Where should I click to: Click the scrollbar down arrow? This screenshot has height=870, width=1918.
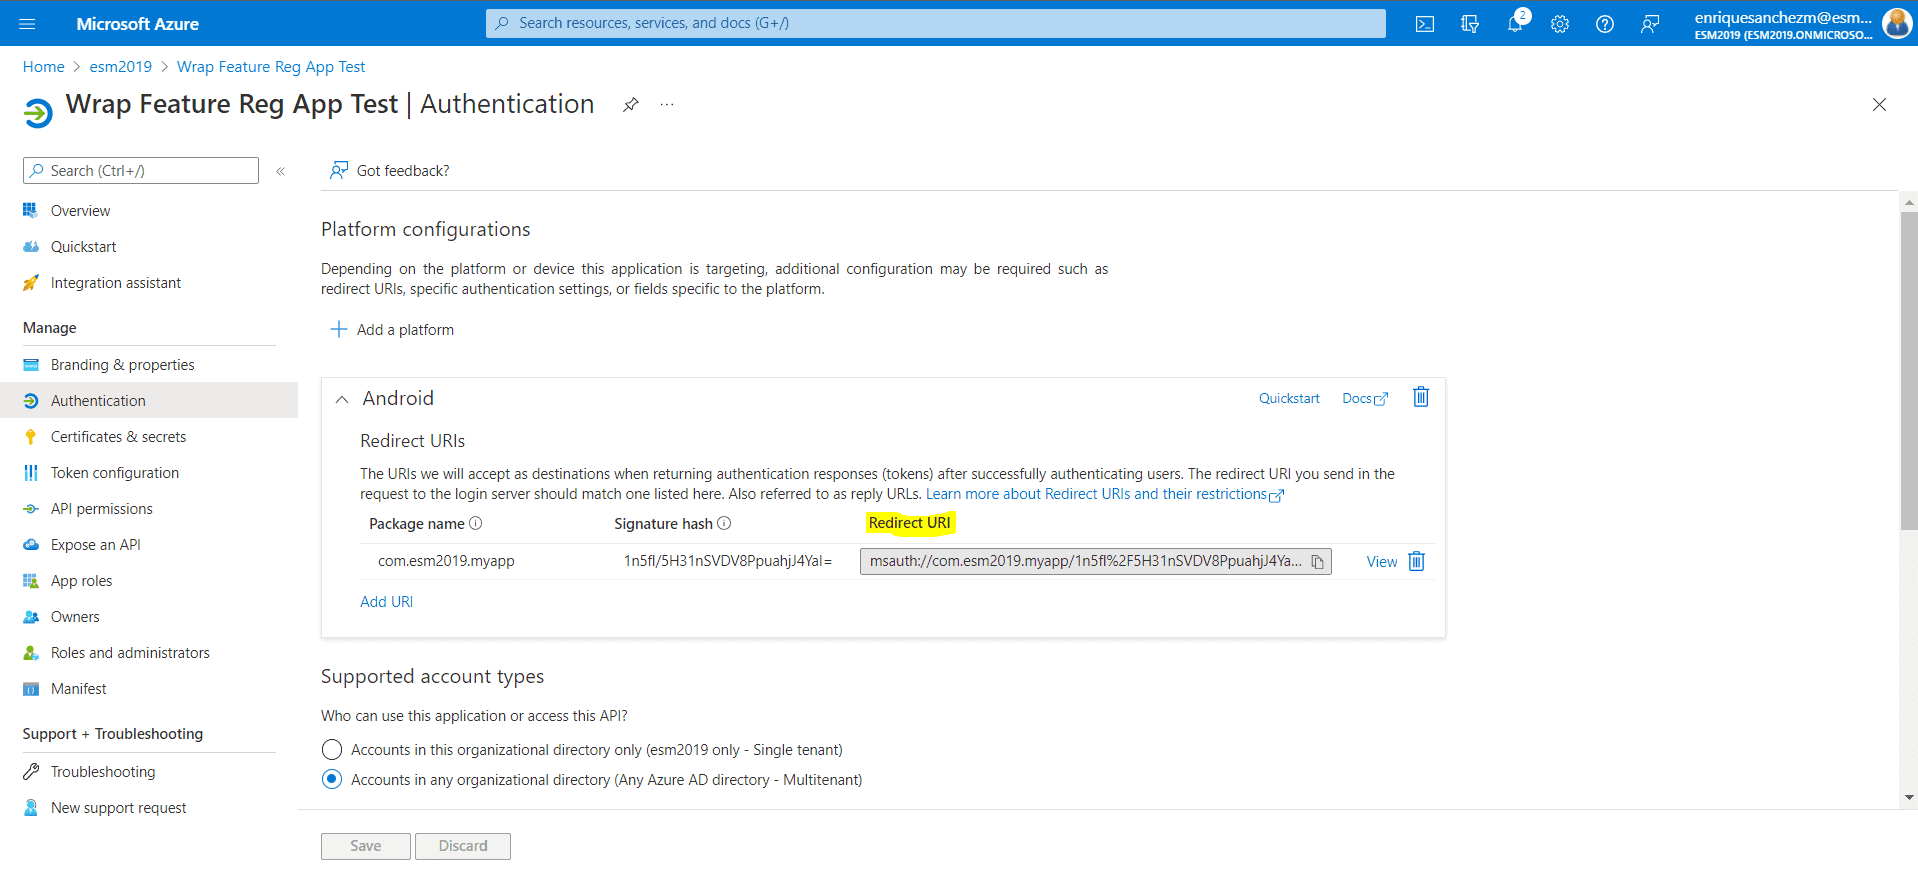pos(1909,798)
